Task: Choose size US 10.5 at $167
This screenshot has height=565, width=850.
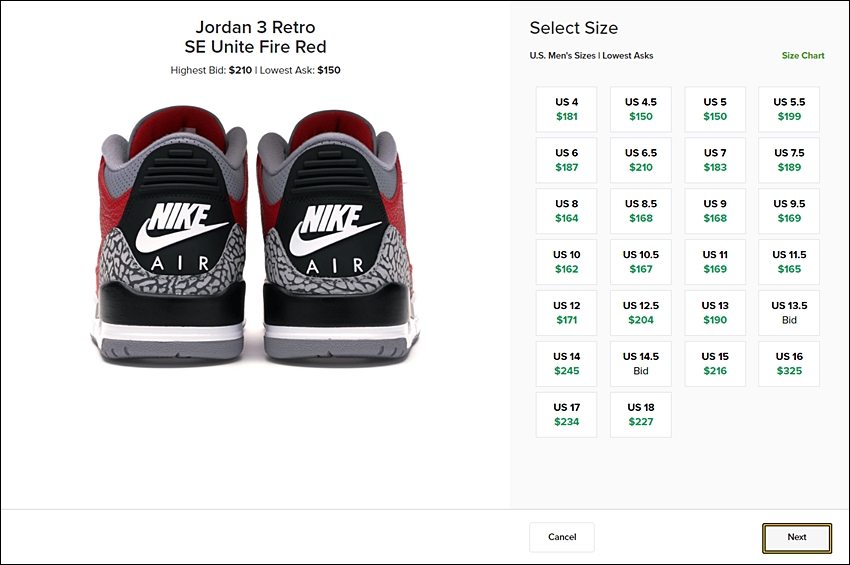Action: click(x=641, y=262)
